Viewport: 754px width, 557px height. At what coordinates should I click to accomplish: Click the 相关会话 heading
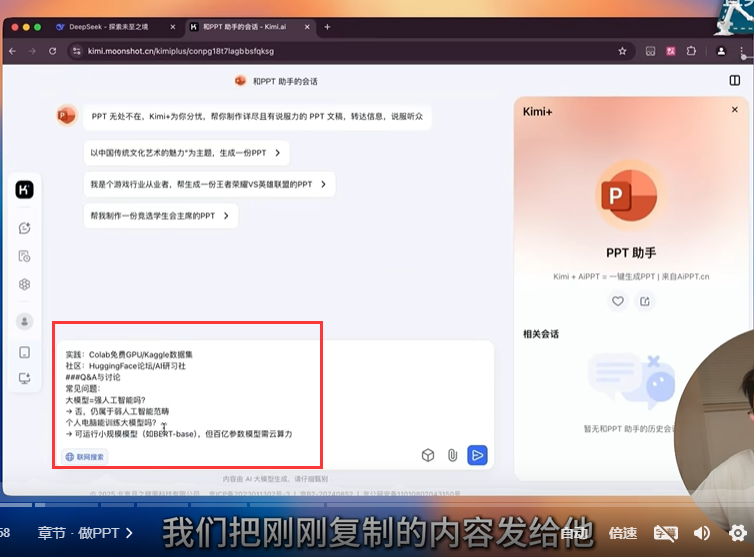(x=541, y=334)
